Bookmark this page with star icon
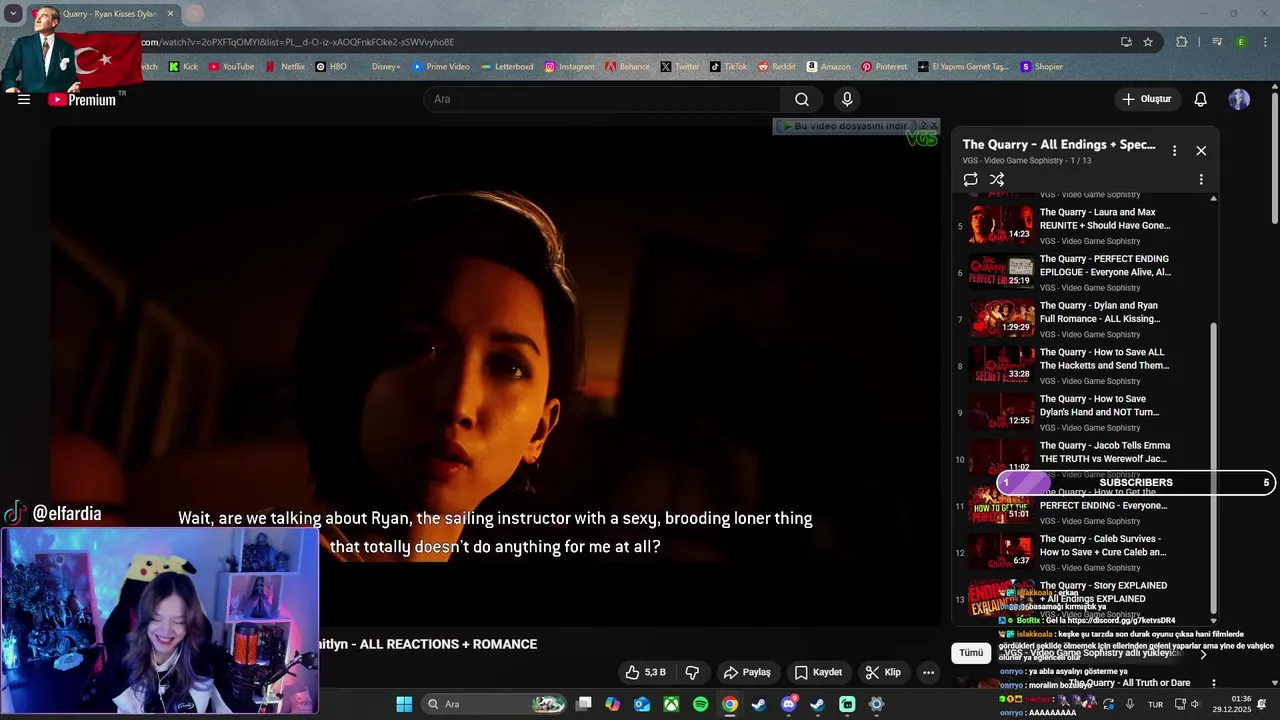The height and width of the screenshot is (720, 1280). pos(1148,42)
